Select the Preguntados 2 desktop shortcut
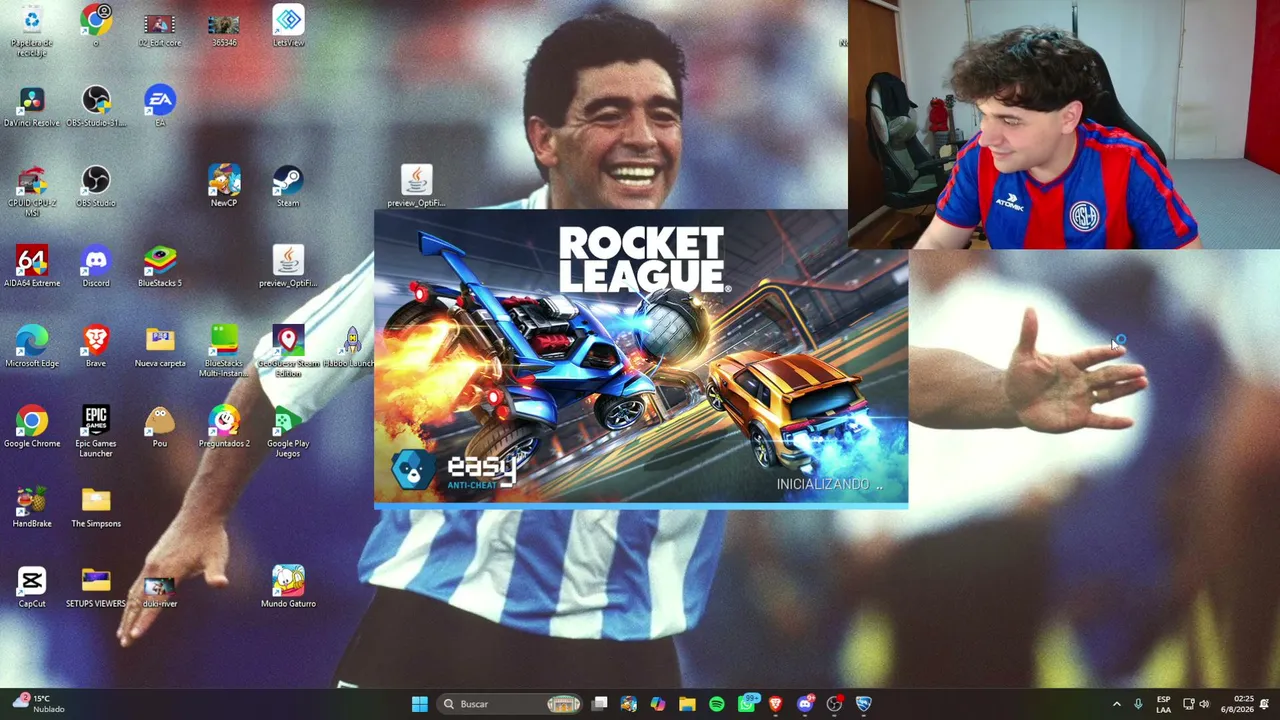Viewport: 1280px width, 720px height. pyautogui.click(x=224, y=427)
